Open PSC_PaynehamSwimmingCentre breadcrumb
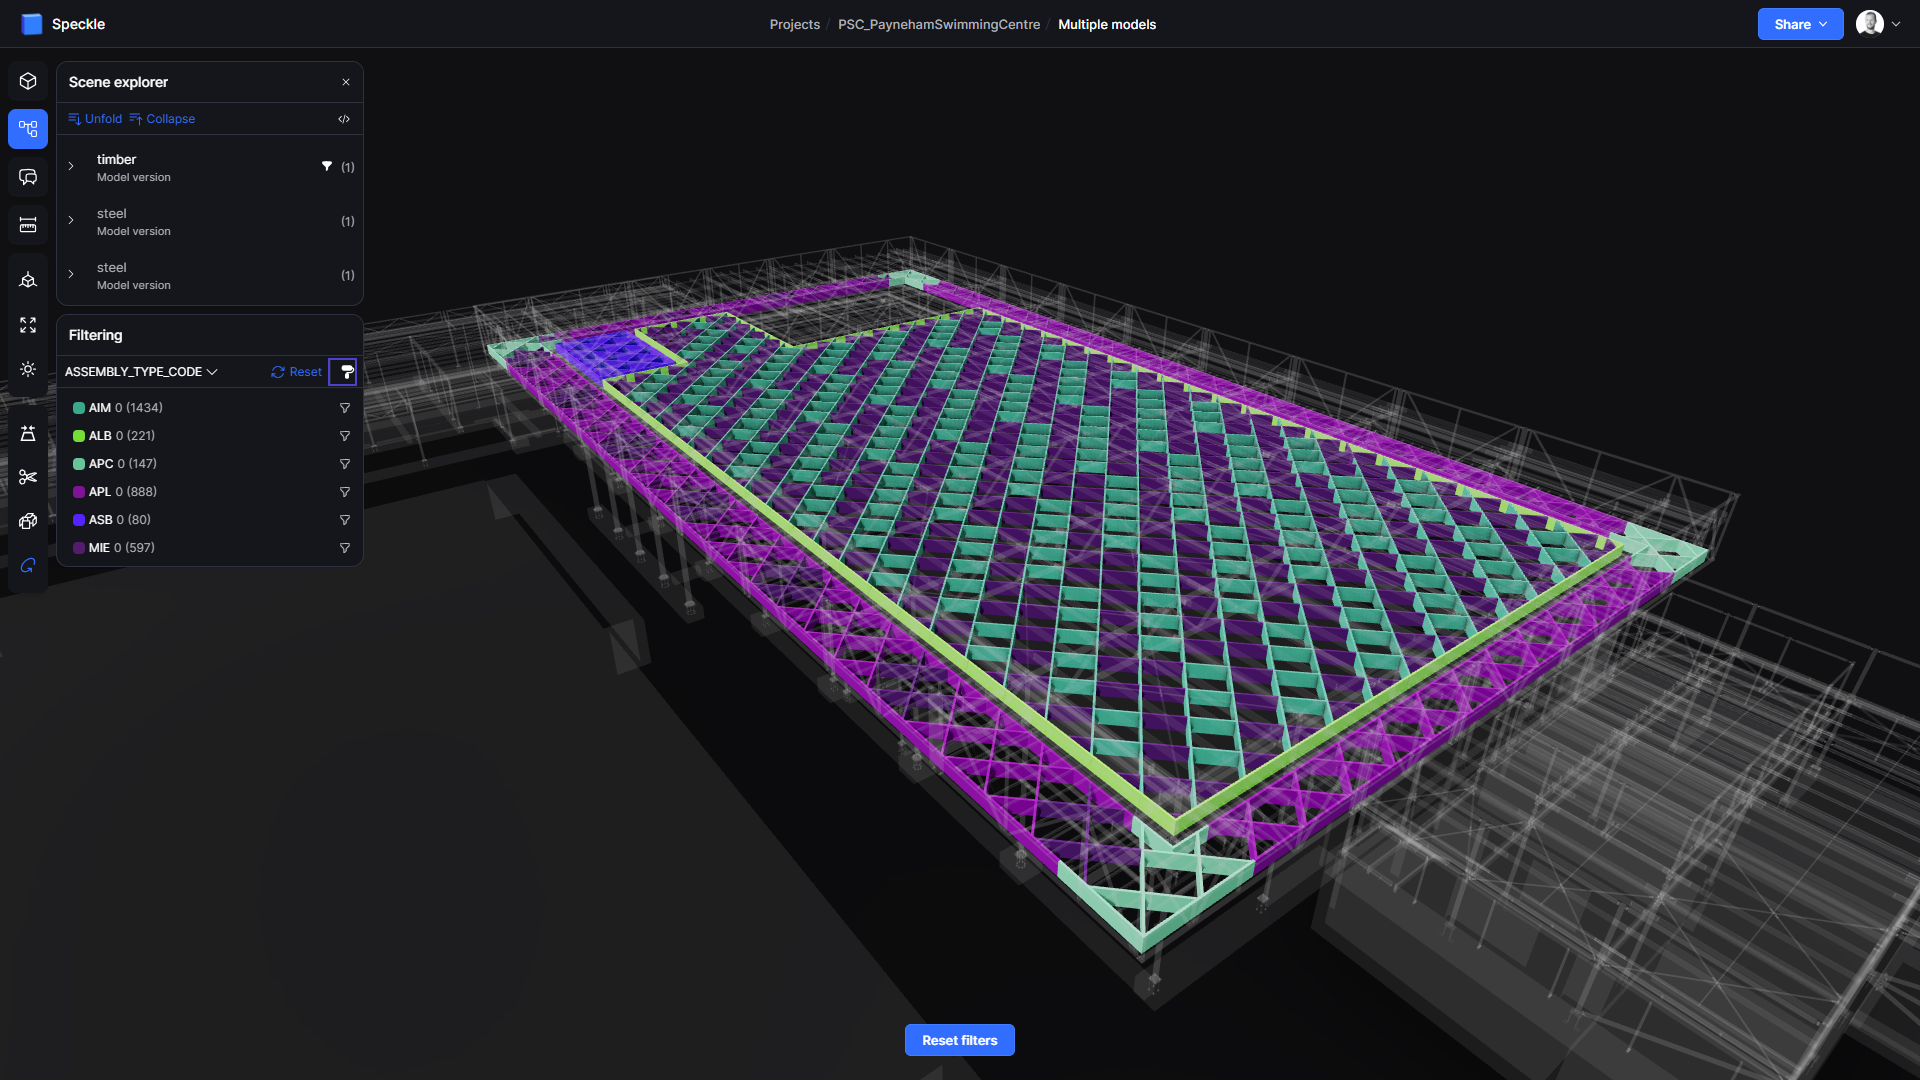 (938, 24)
